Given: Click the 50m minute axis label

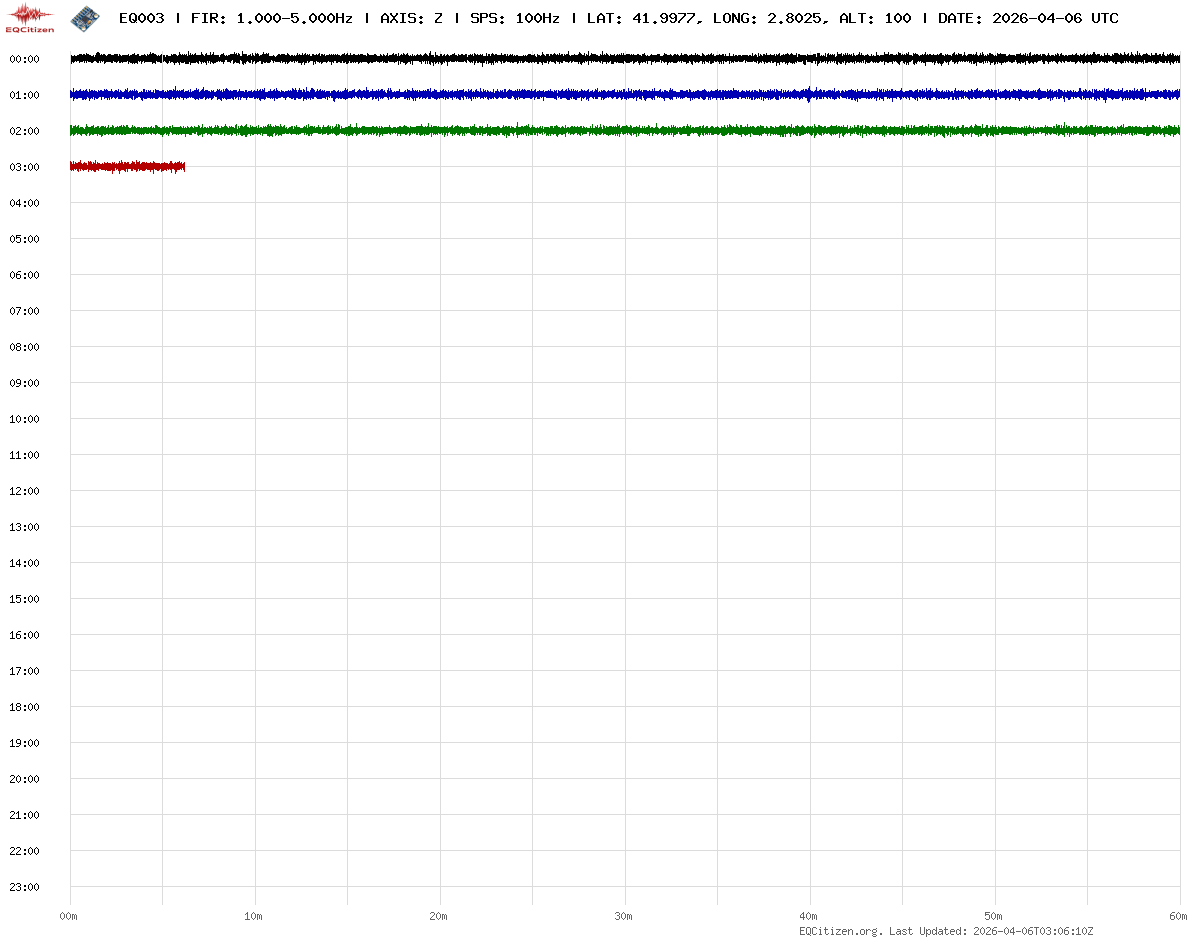Looking at the screenshot, I should (994, 916).
